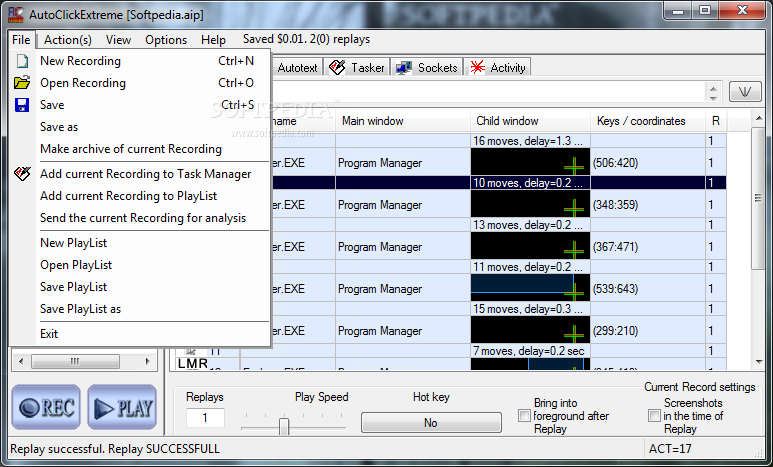The height and width of the screenshot is (467, 773).
Task: Click the (299:210) coordinates cell
Action: click(647, 330)
